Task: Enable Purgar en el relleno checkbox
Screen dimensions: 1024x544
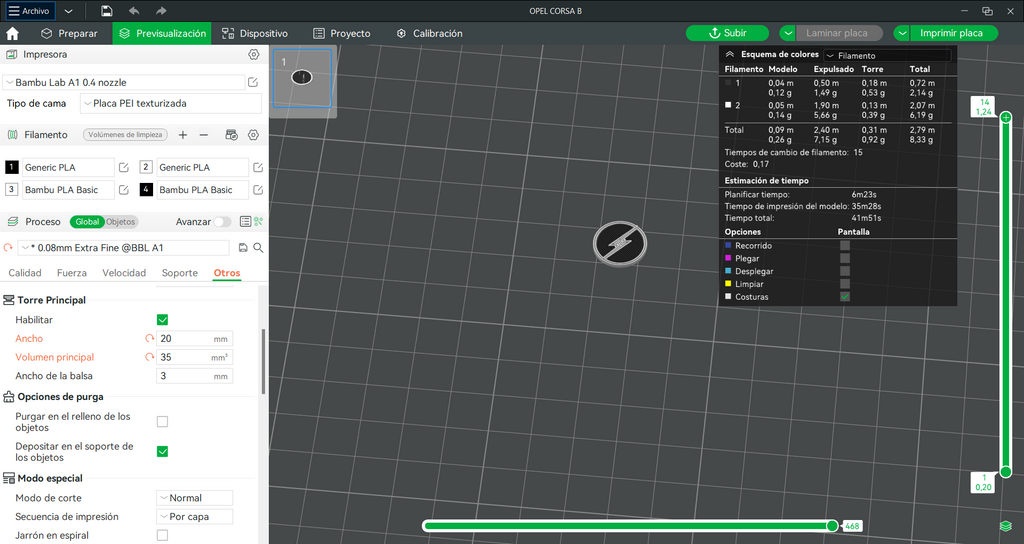Action: coord(163,422)
